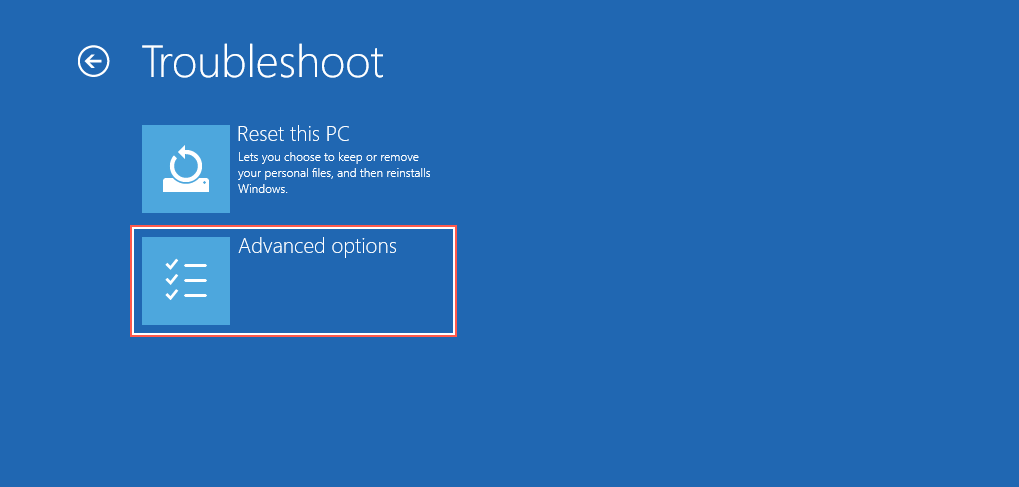
Task: Click the "Troubleshoot" page title
Action: 262,62
